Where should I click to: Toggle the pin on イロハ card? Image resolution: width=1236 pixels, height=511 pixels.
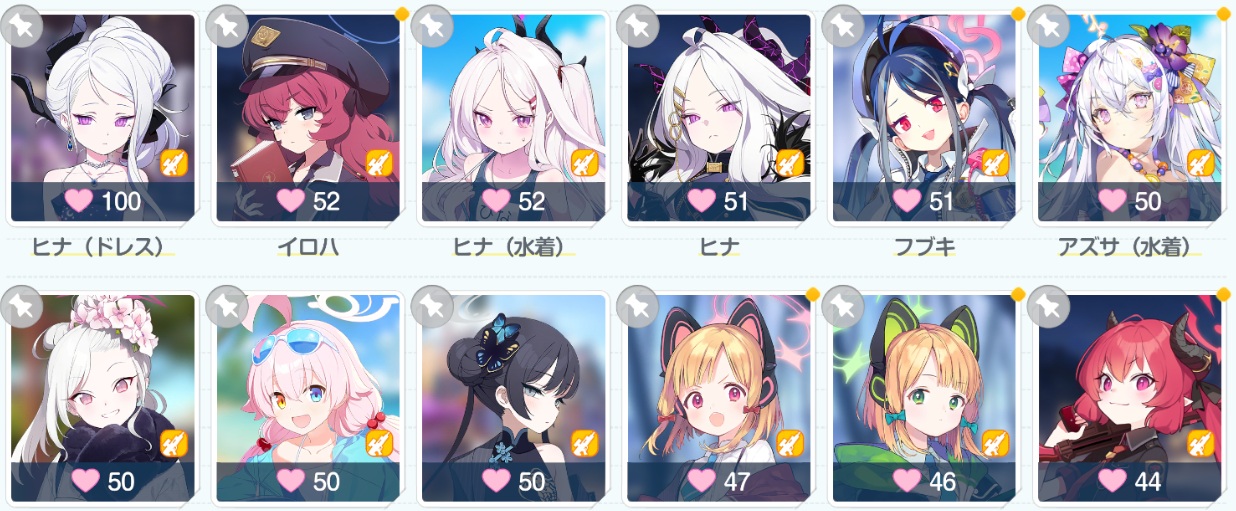pyautogui.click(x=226, y=27)
